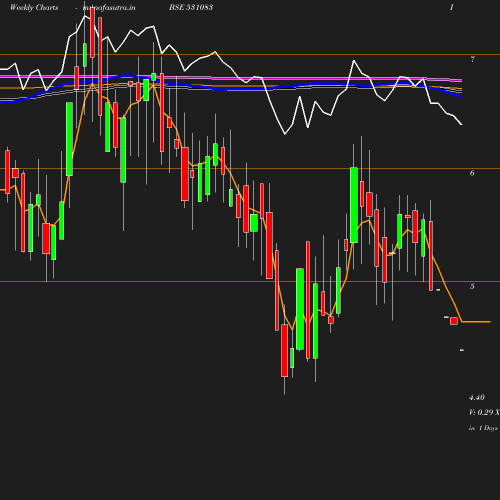Click the "4.40" price value
This screenshot has width=500, height=500.
pyautogui.click(x=477, y=397)
